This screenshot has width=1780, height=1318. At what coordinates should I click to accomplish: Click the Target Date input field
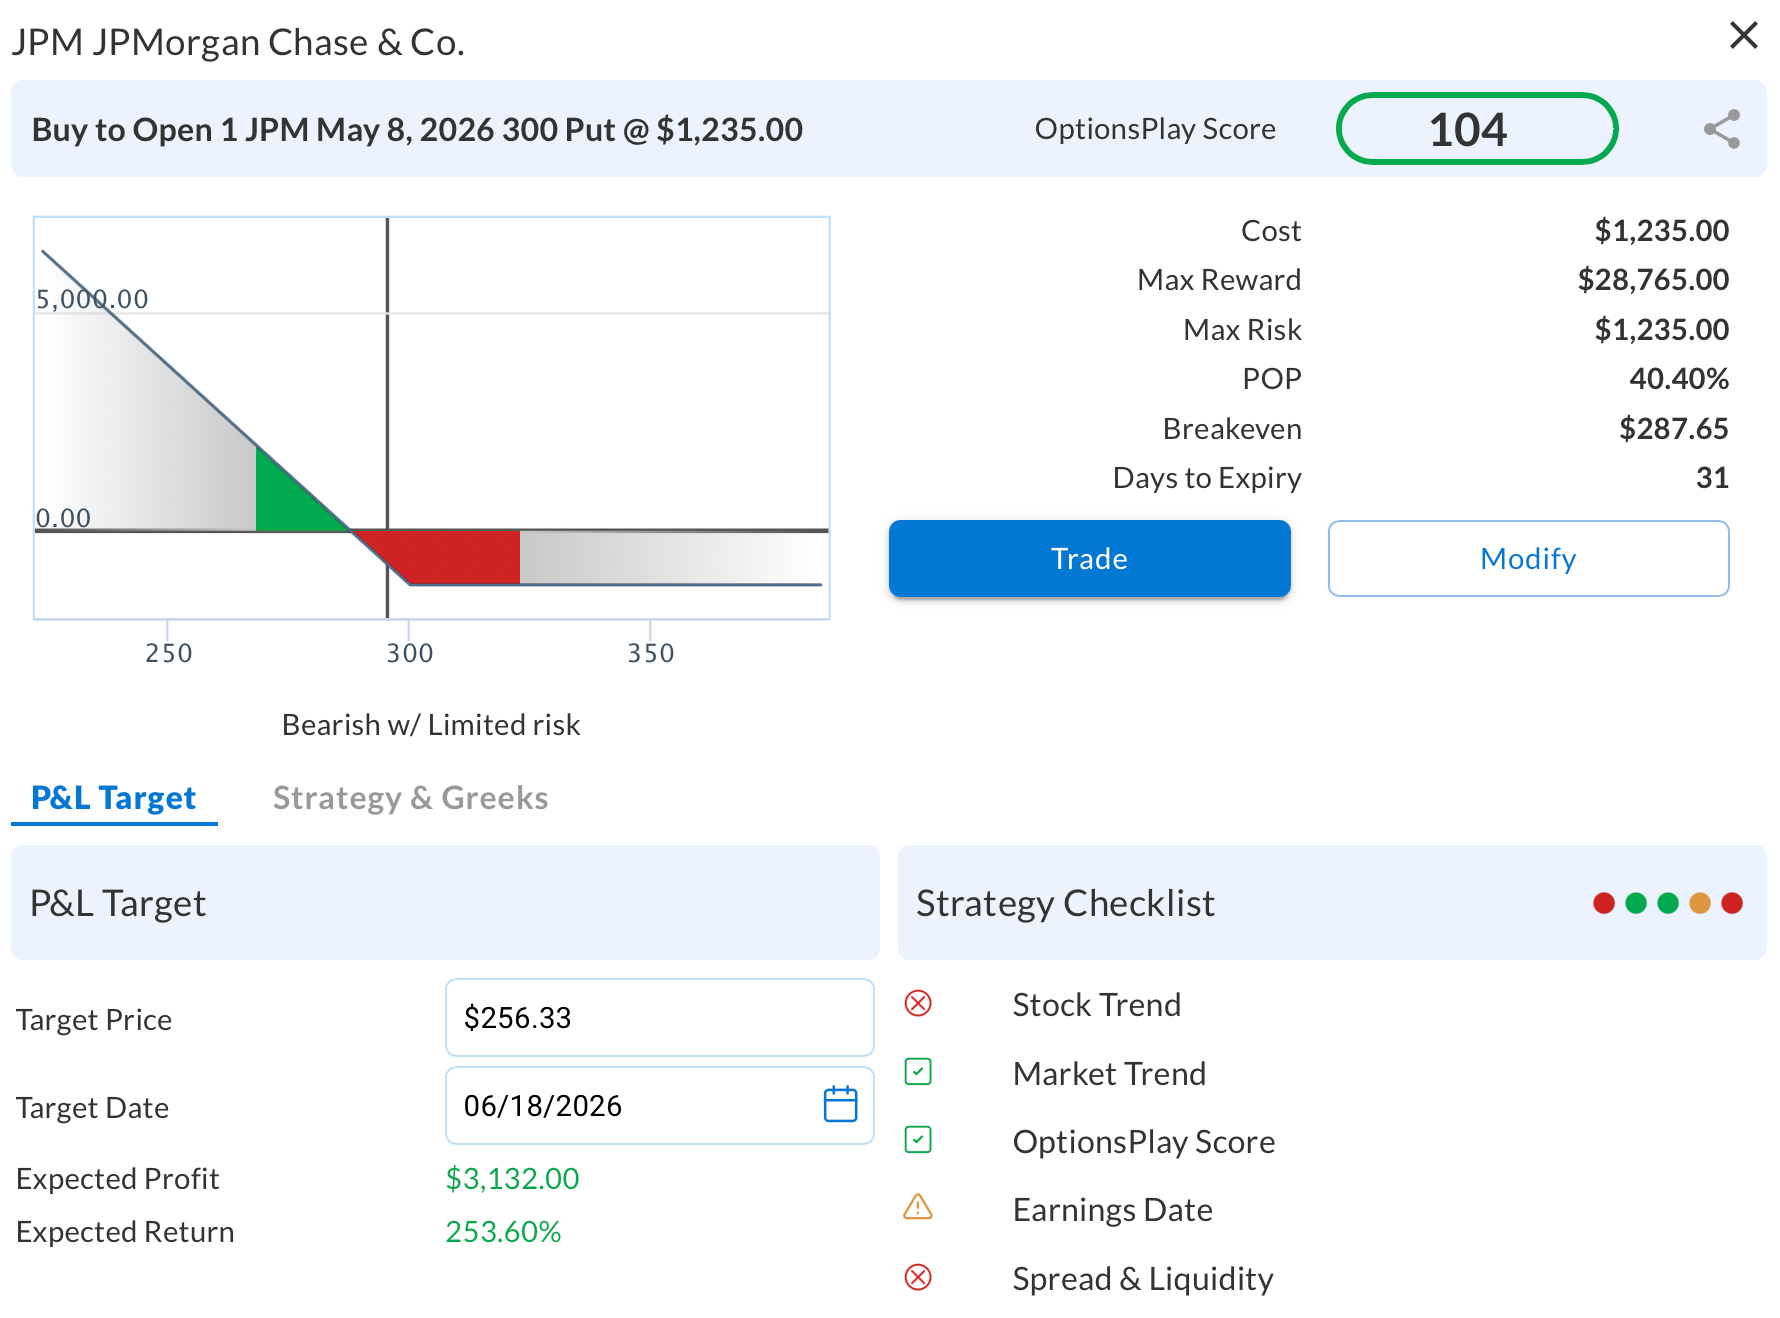tap(660, 1105)
